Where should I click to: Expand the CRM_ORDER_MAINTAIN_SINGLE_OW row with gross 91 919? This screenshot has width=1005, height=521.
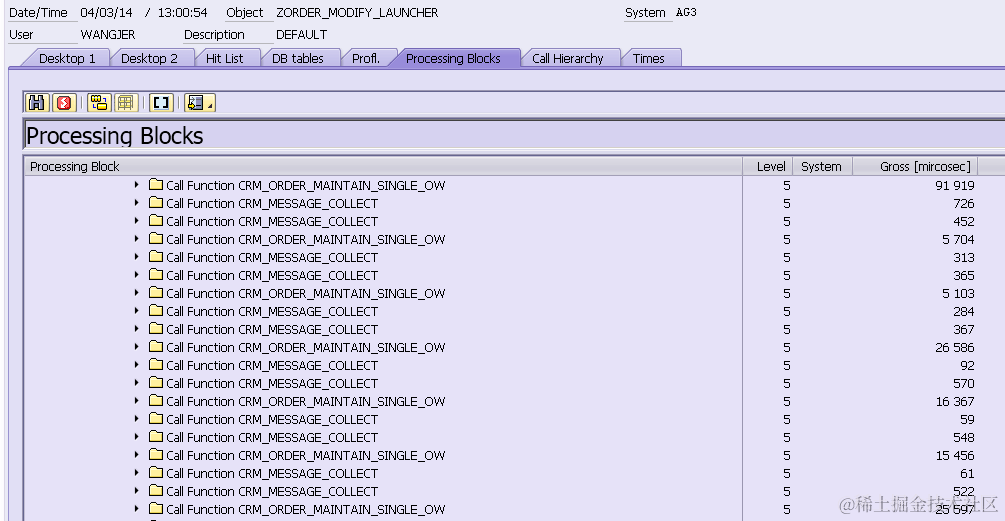coord(136,185)
